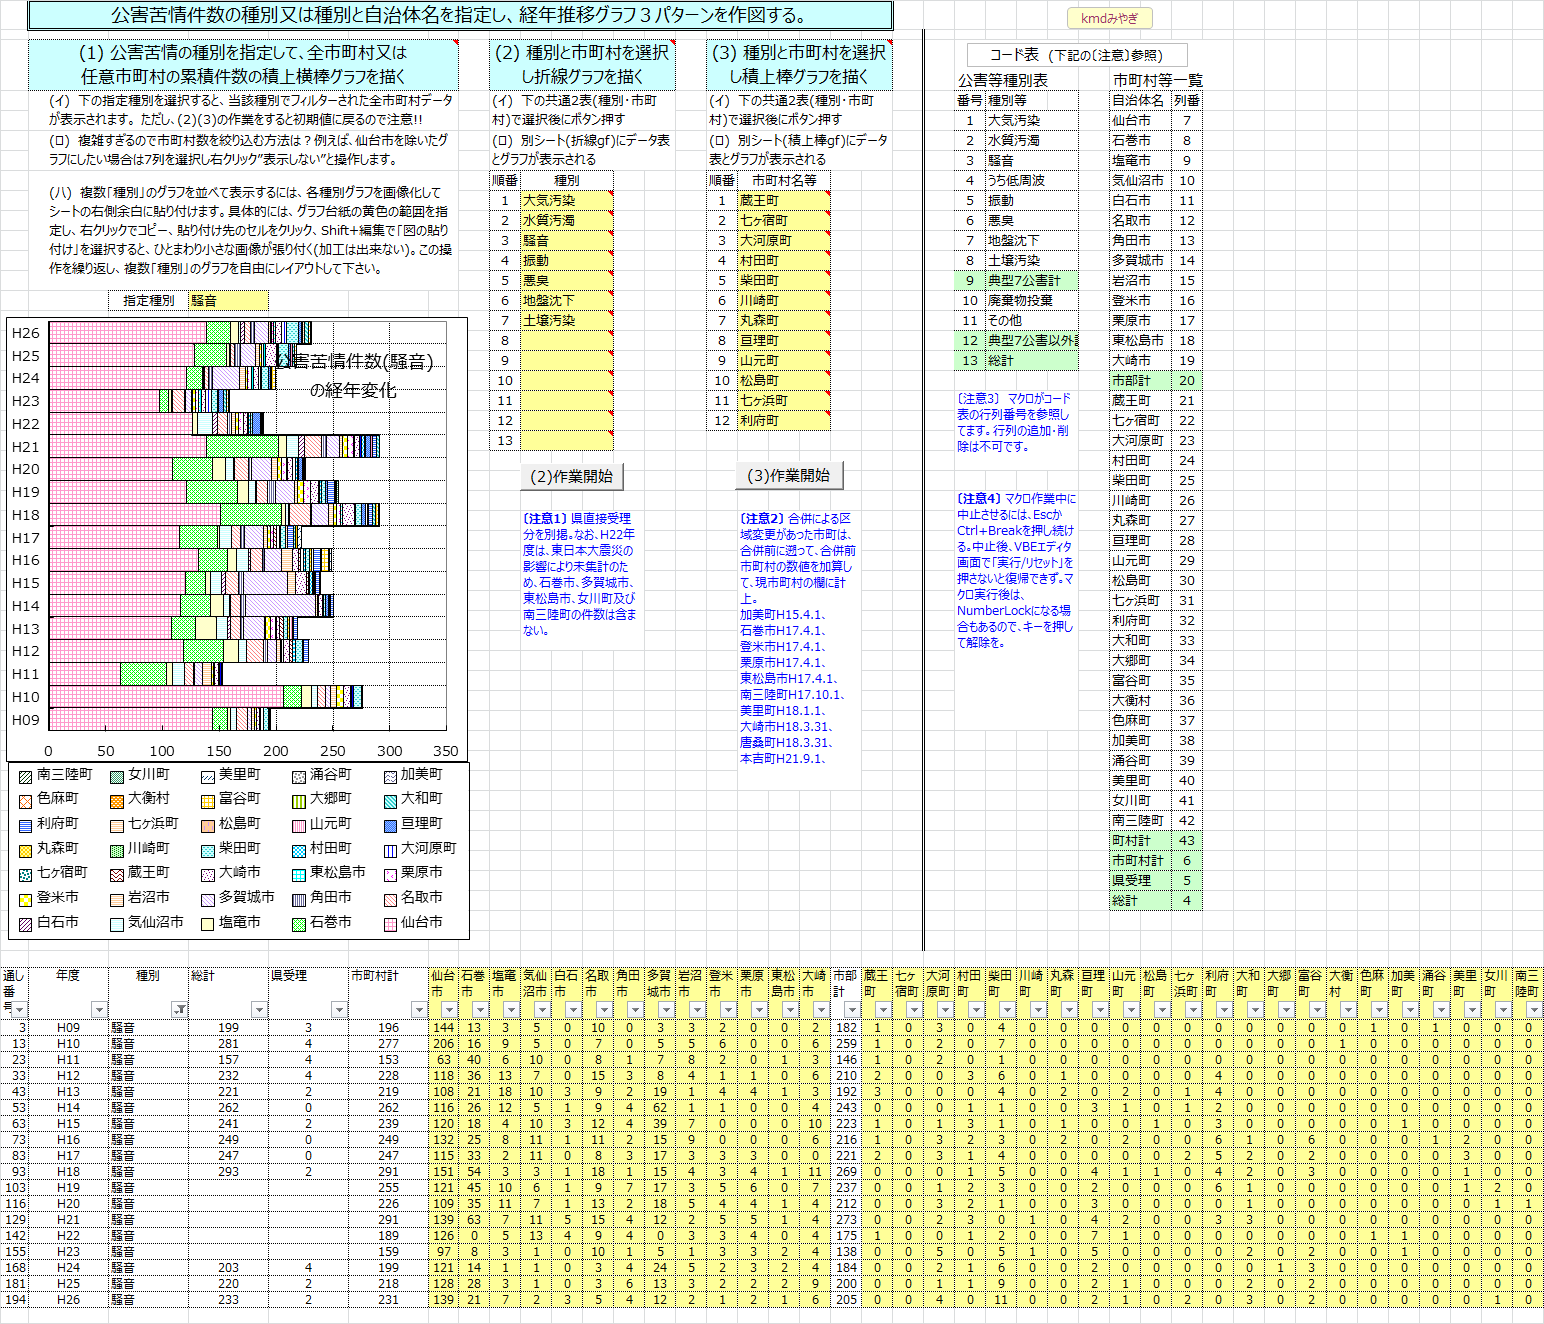
Task: Click empty 種別 input cell for 順番 13
Action: (566, 440)
